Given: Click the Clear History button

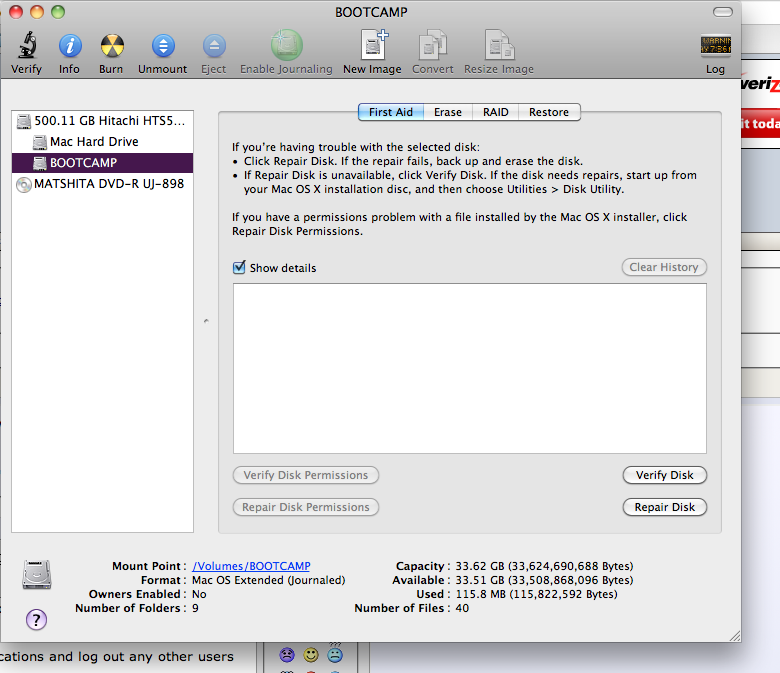Looking at the screenshot, I should pos(664,267).
